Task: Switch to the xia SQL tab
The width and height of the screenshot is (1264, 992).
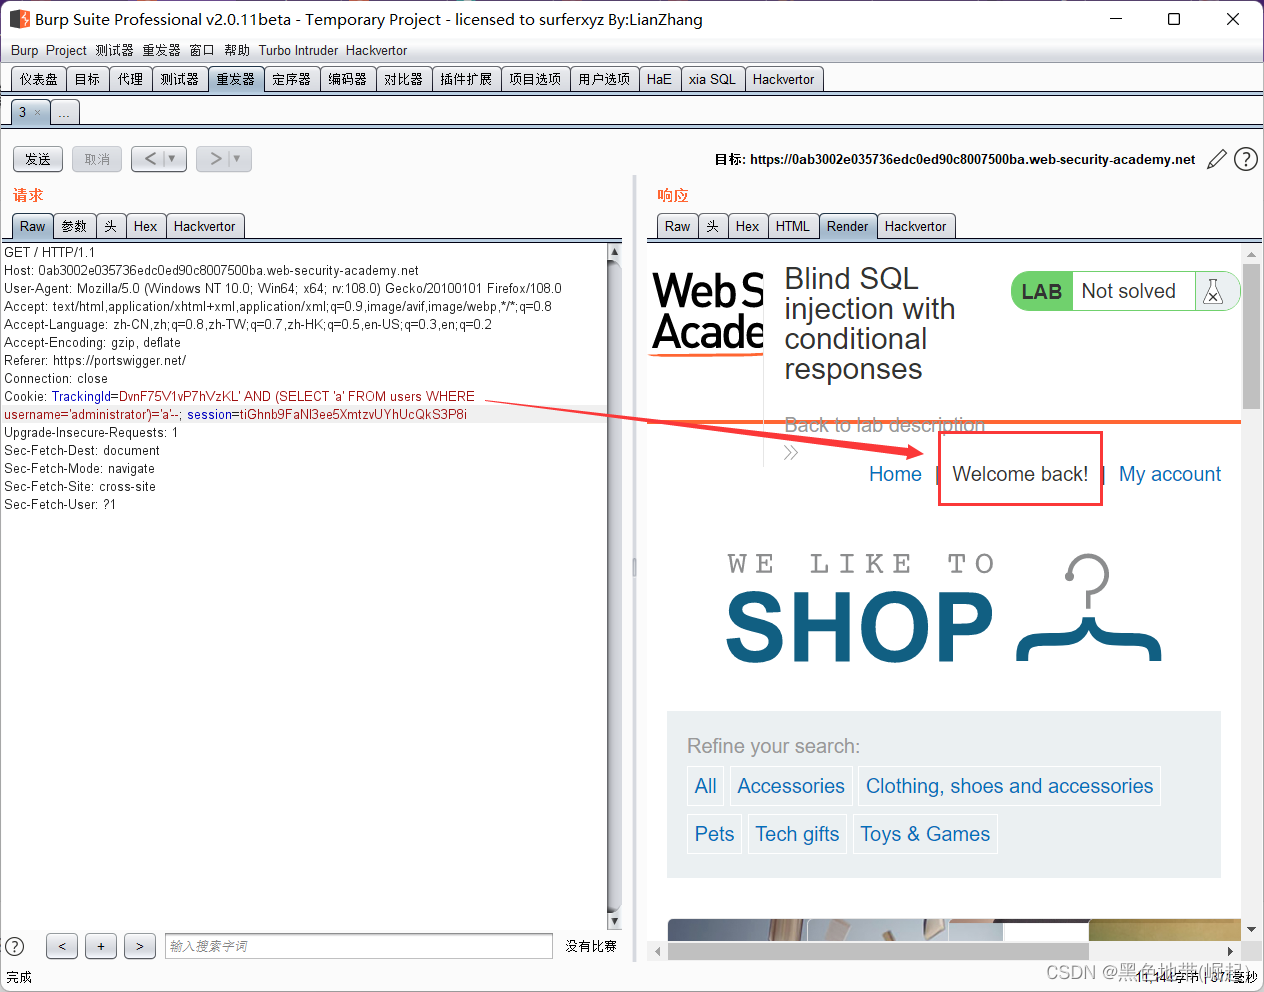Action: pos(712,79)
